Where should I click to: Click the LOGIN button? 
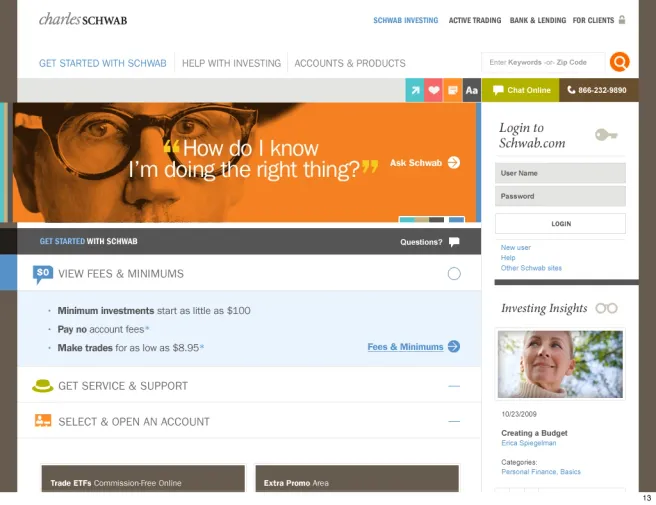coord(560,224)
